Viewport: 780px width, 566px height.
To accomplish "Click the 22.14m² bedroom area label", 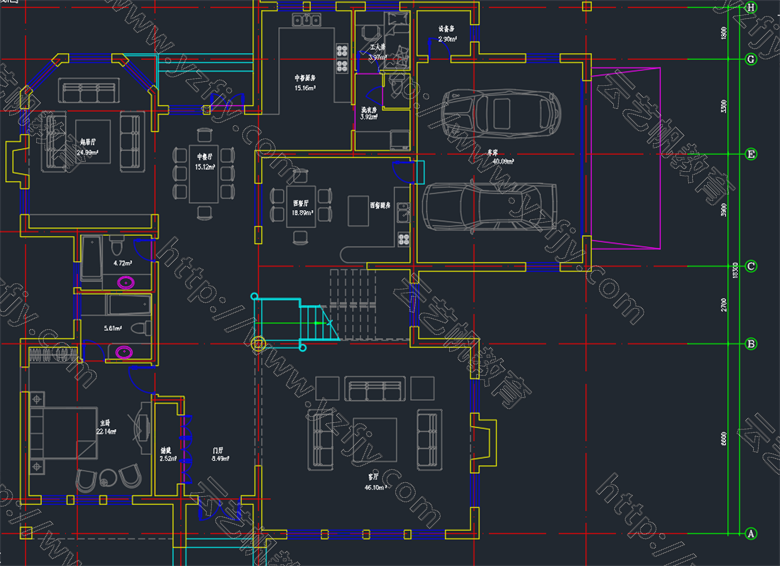I will (x=105, y=431).
